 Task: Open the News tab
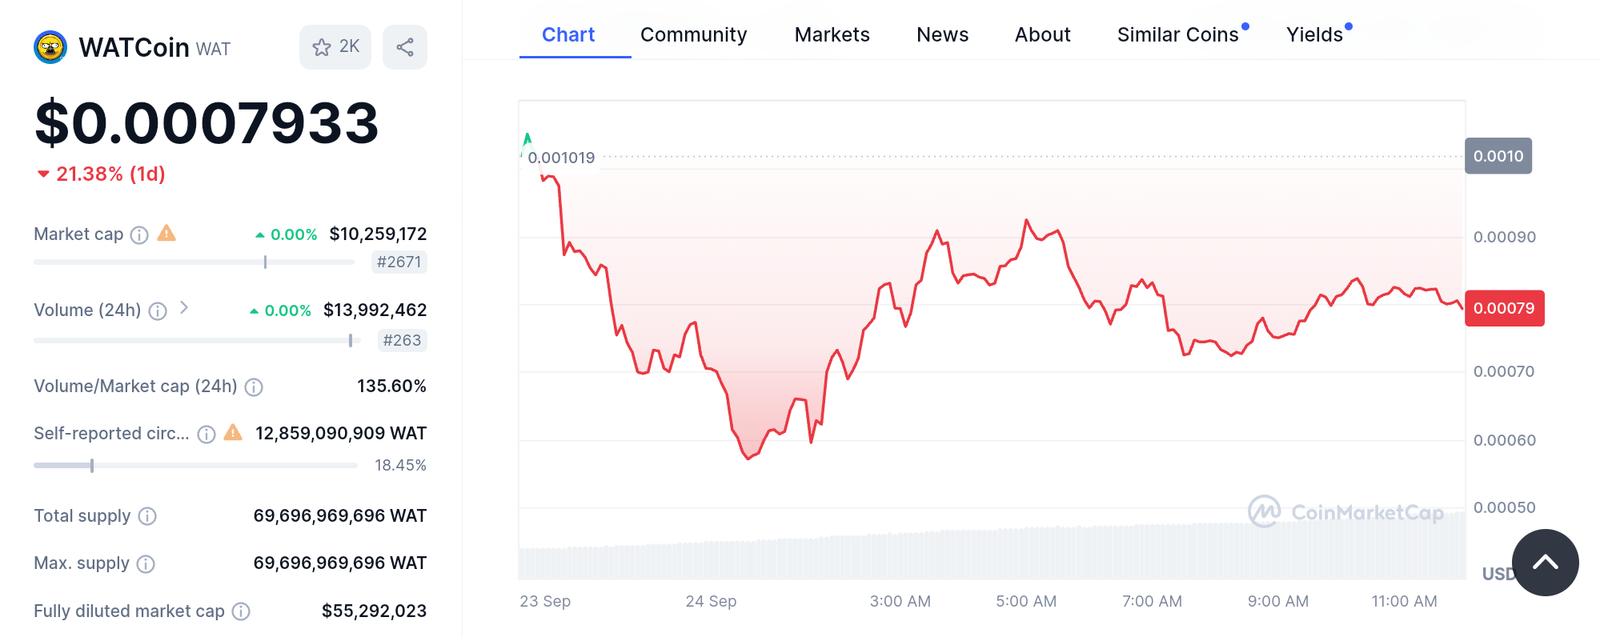[942, 35]
